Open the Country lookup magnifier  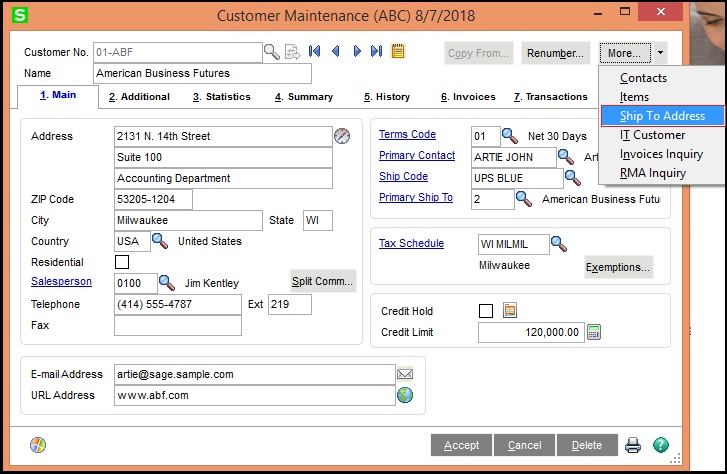pos(160,241)
